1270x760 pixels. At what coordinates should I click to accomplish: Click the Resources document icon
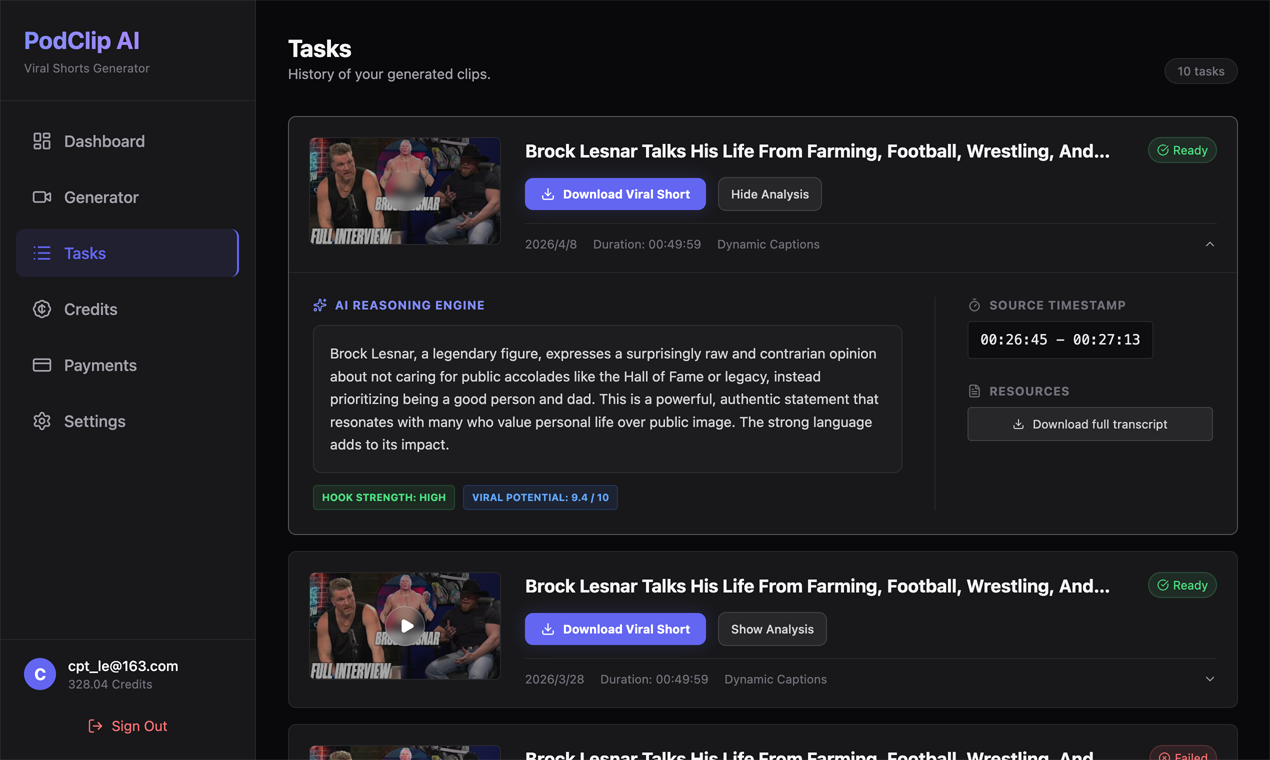click(x=975, y=391)
